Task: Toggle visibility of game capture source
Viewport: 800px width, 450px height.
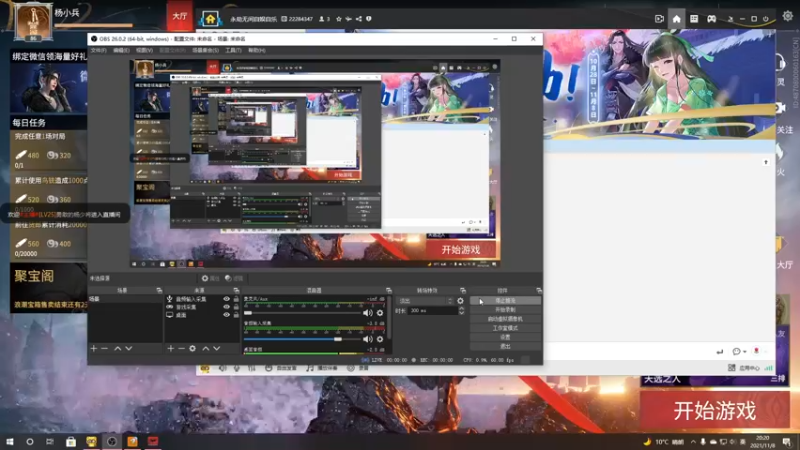Action: click(227, 307)
